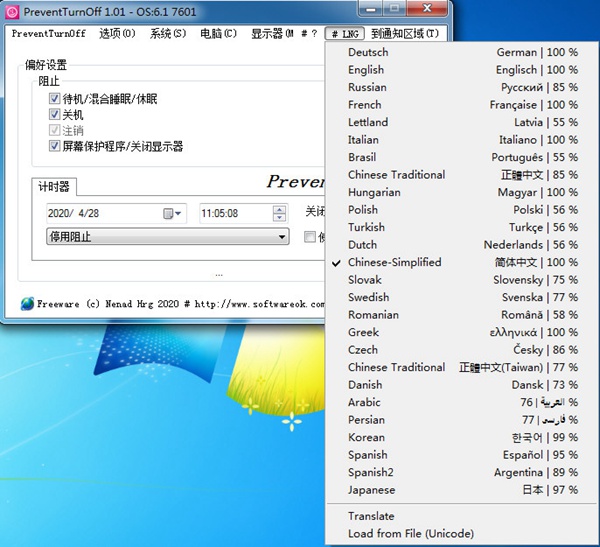
Task: Choose Greek language
Action: click(x=463, y=332)
